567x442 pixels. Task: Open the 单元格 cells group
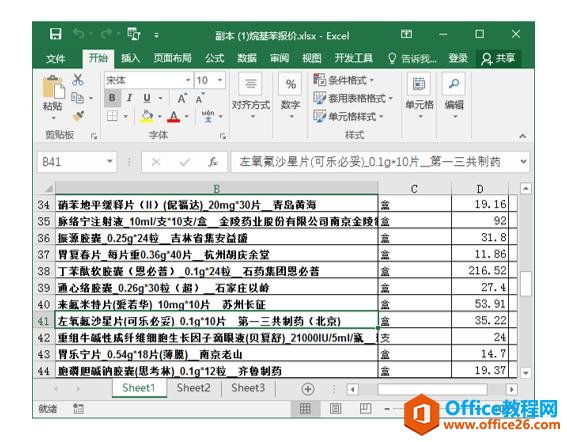[x=419, y=96]
